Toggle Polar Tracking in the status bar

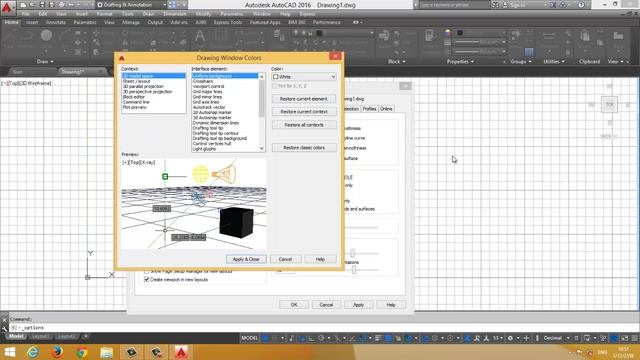tap(321, 338)
